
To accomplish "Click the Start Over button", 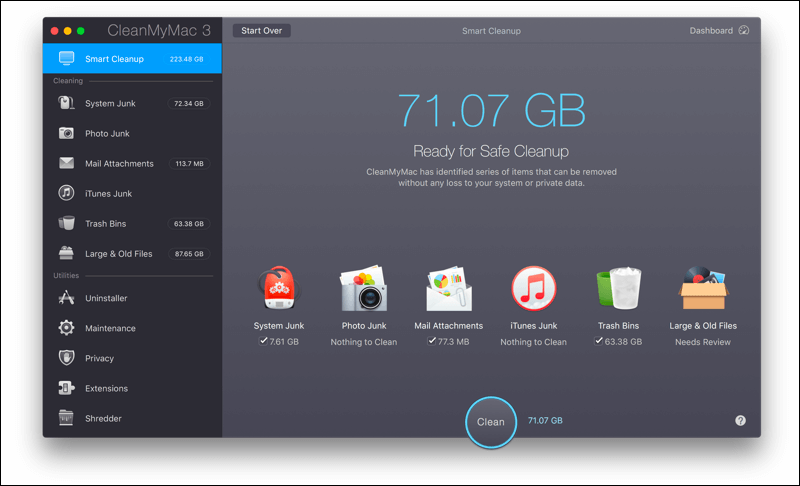I will coord(262,31).
